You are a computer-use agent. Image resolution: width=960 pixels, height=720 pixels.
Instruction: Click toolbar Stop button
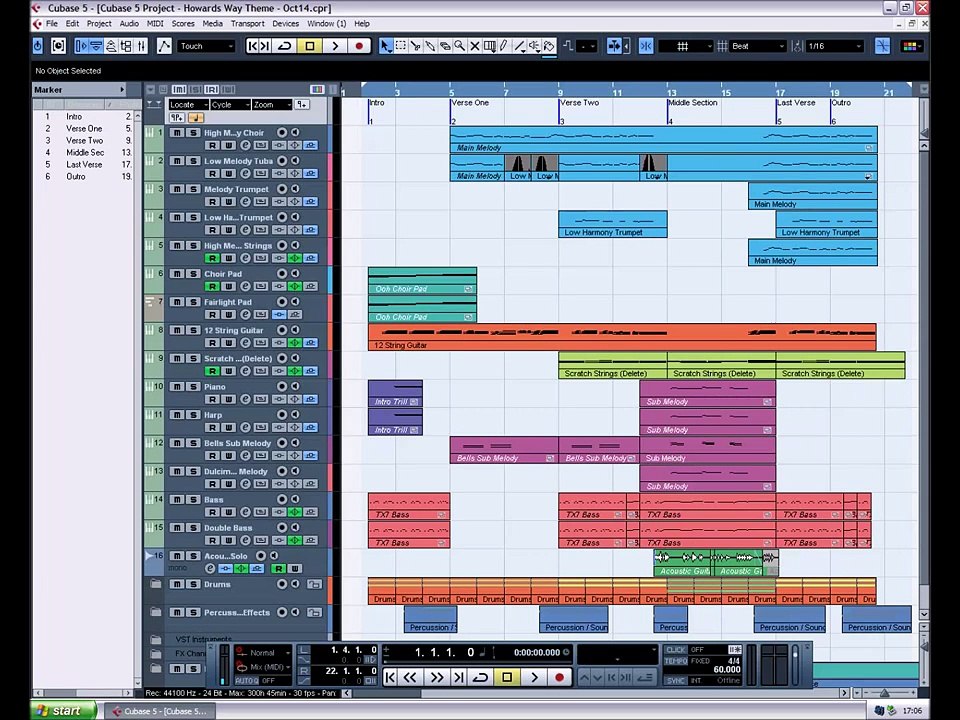310,46
